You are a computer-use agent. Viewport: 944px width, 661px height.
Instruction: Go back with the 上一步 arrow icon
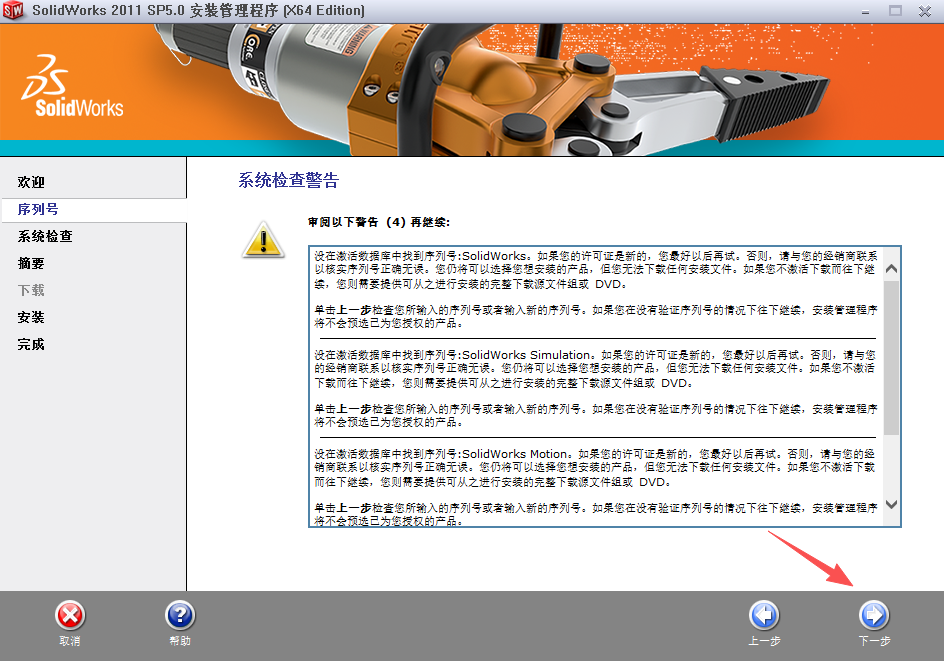[764, 615]
